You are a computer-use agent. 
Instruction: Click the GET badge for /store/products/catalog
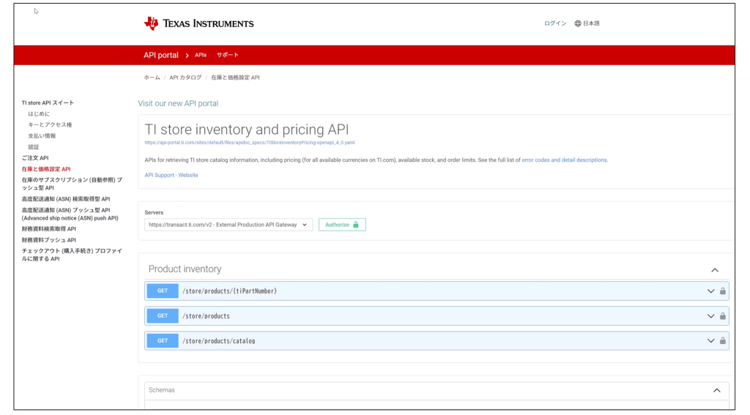pyautogui.click(x=163, y=340)
